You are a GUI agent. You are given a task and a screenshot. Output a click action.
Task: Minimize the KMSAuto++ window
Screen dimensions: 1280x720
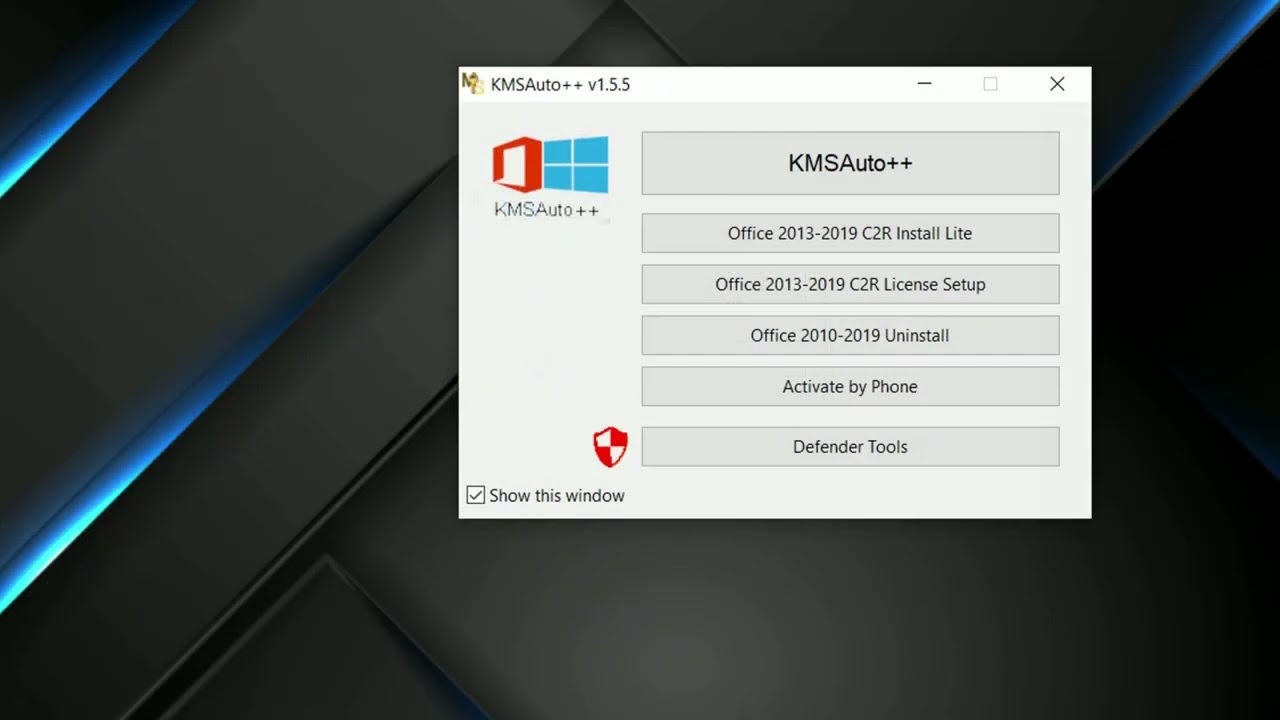coord(925,84)
